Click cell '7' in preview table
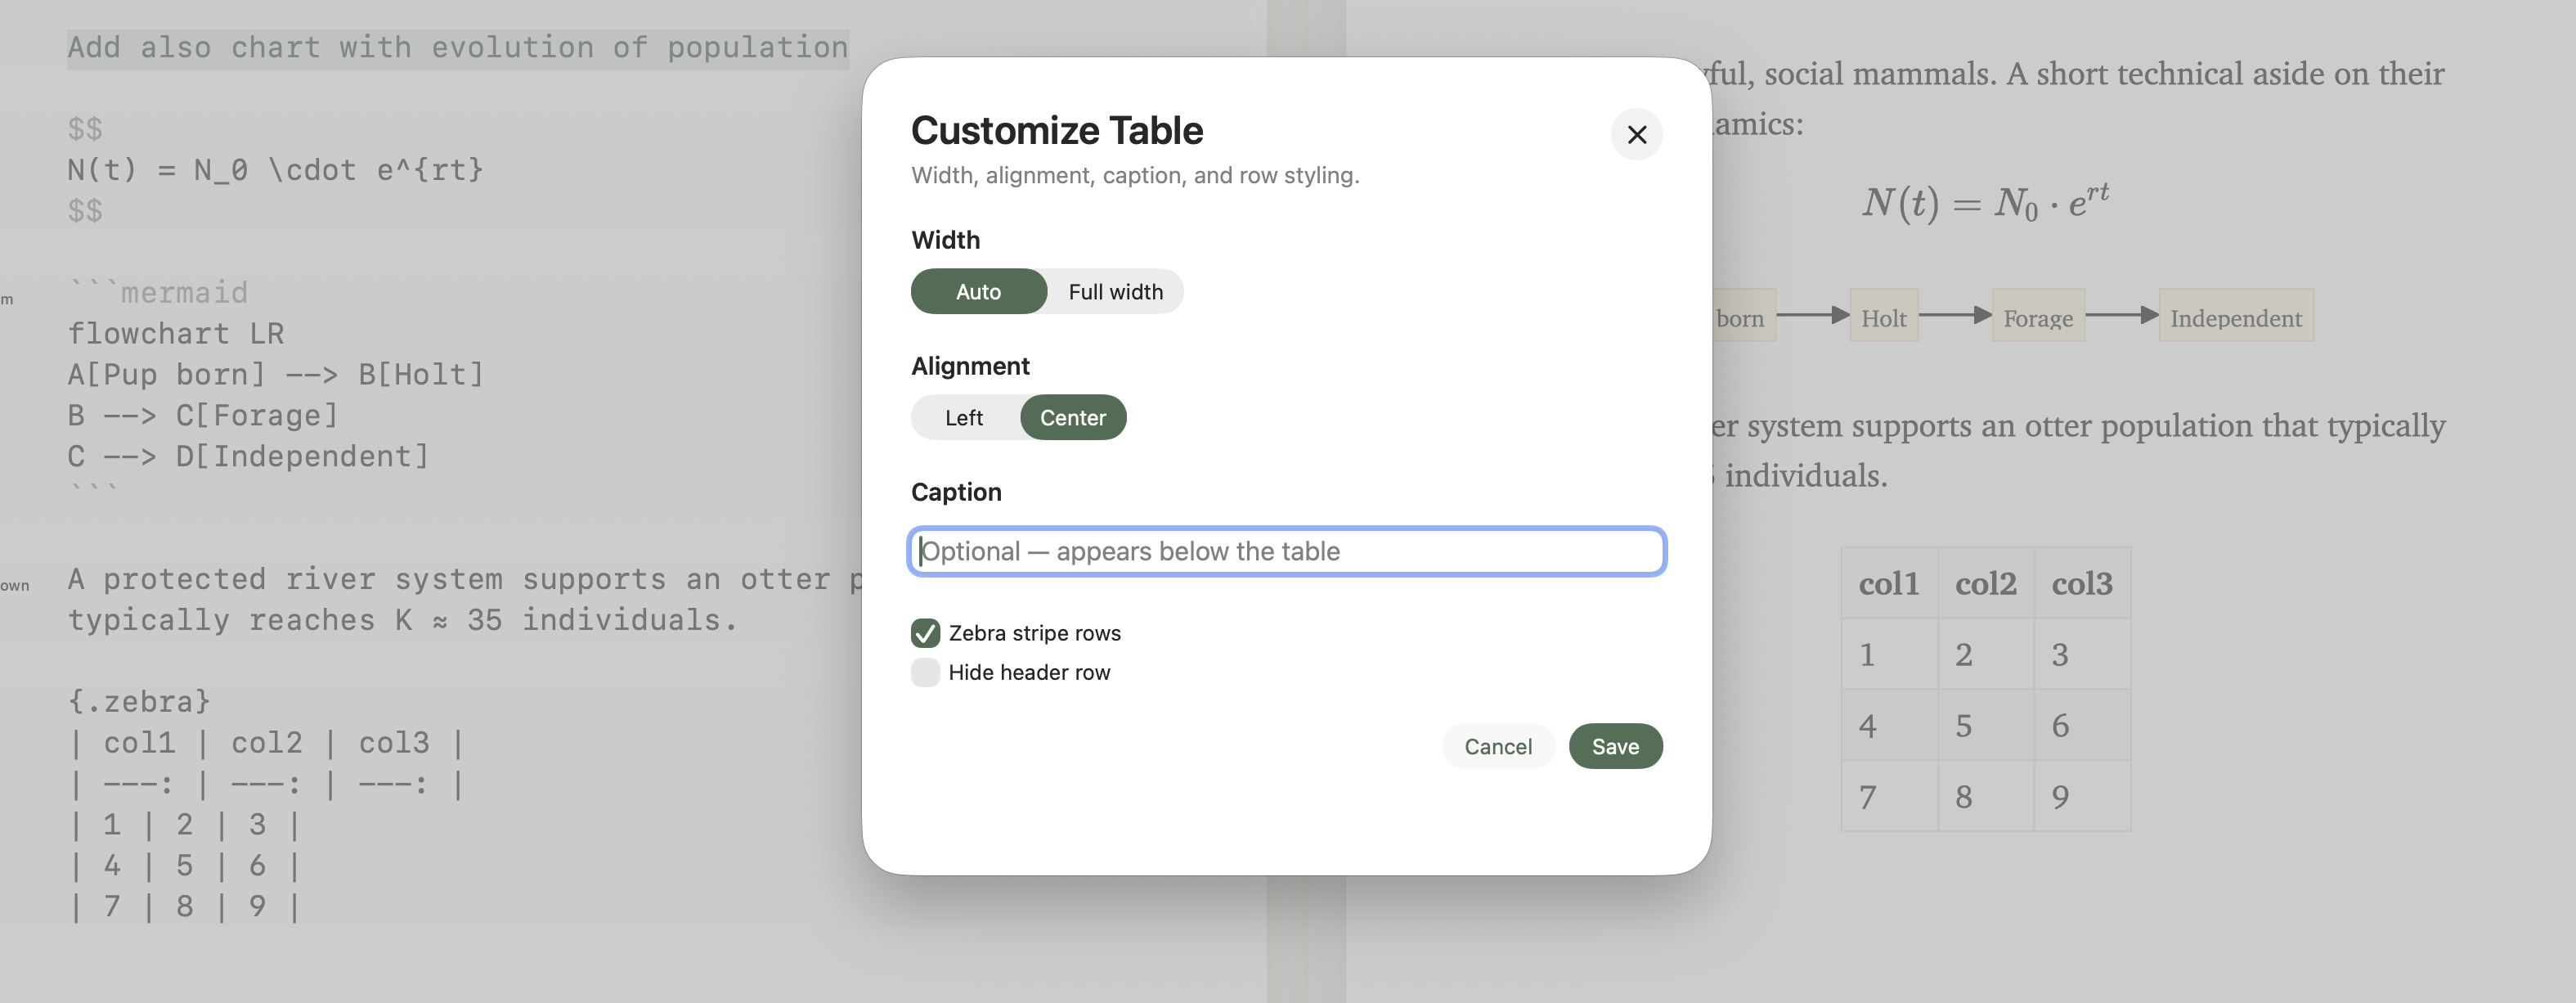This screenshot has height=1003, width=2576. click(x=1889, y=796)
